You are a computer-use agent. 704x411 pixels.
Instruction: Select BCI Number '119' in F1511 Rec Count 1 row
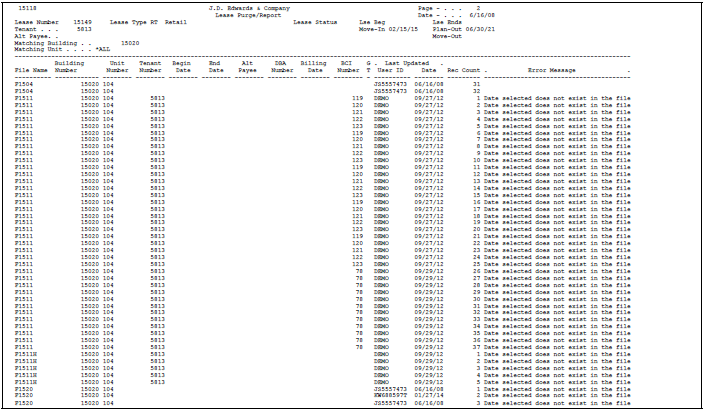click(x=358, y=98)
